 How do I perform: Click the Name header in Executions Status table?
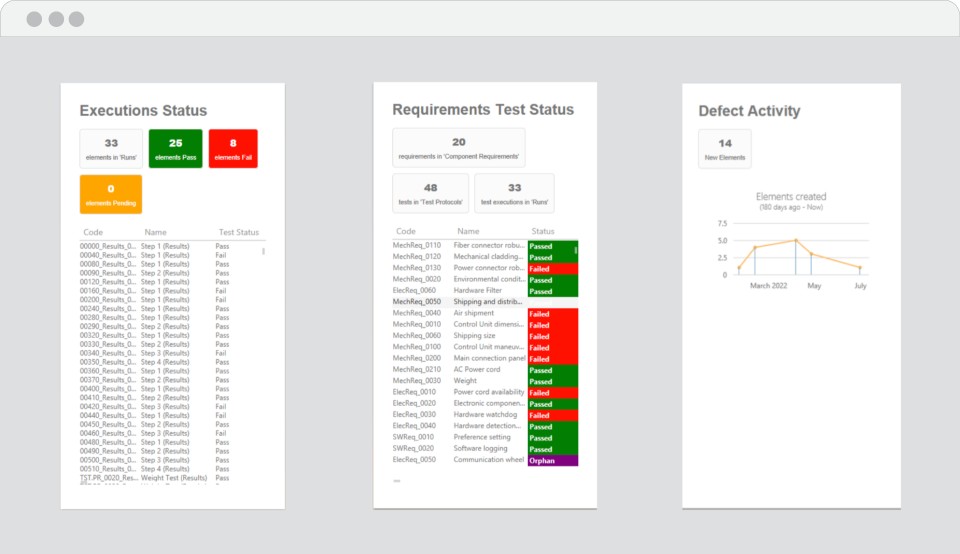[x=156, y=232]
